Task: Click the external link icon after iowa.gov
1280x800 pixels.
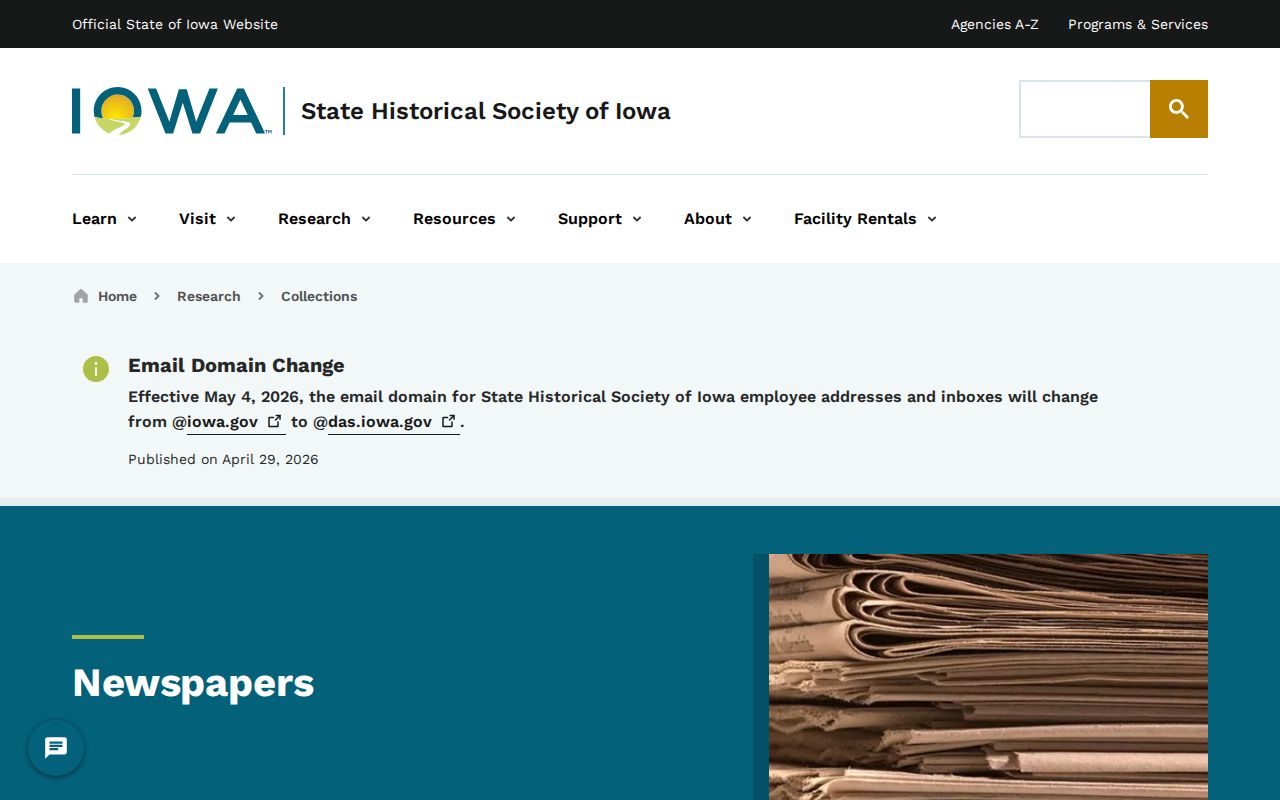Action: pyautogui.click(x=274, y=421)
